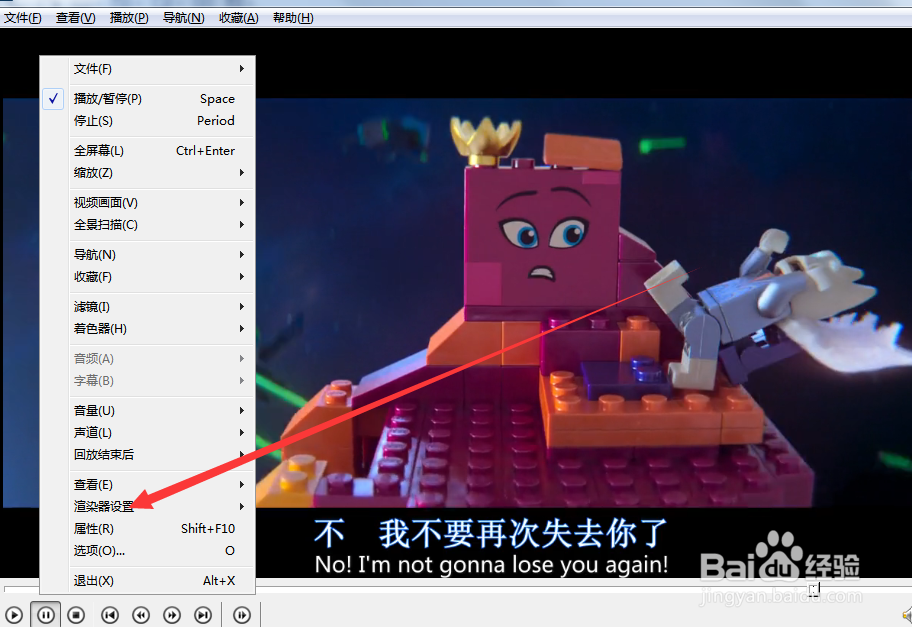Click the rewind playback icon

pyautogui.click(x=140, y=615)
